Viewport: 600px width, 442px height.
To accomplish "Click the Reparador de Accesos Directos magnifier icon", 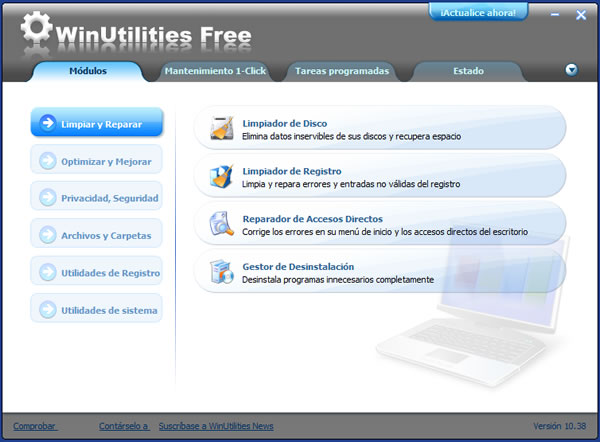I will 221,223.
